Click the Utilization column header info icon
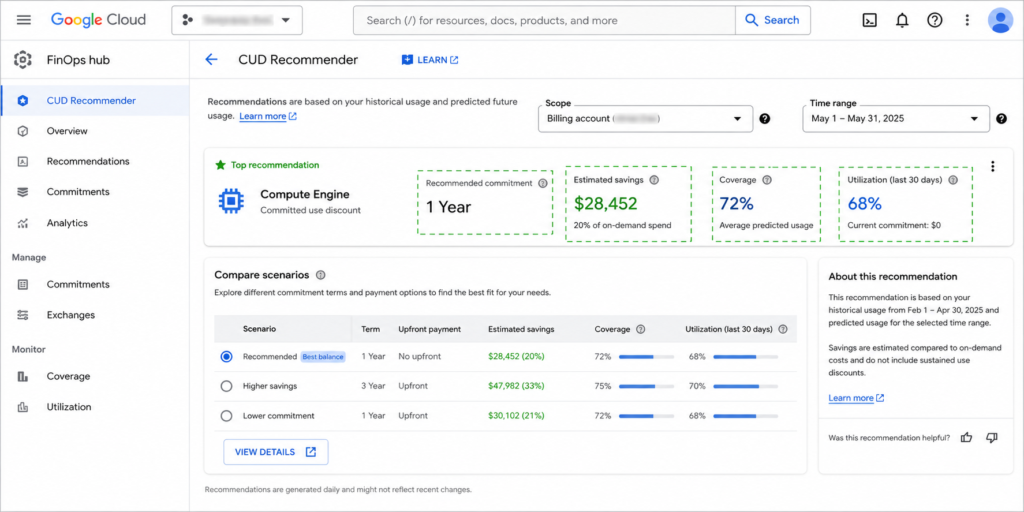 [783, 329]
